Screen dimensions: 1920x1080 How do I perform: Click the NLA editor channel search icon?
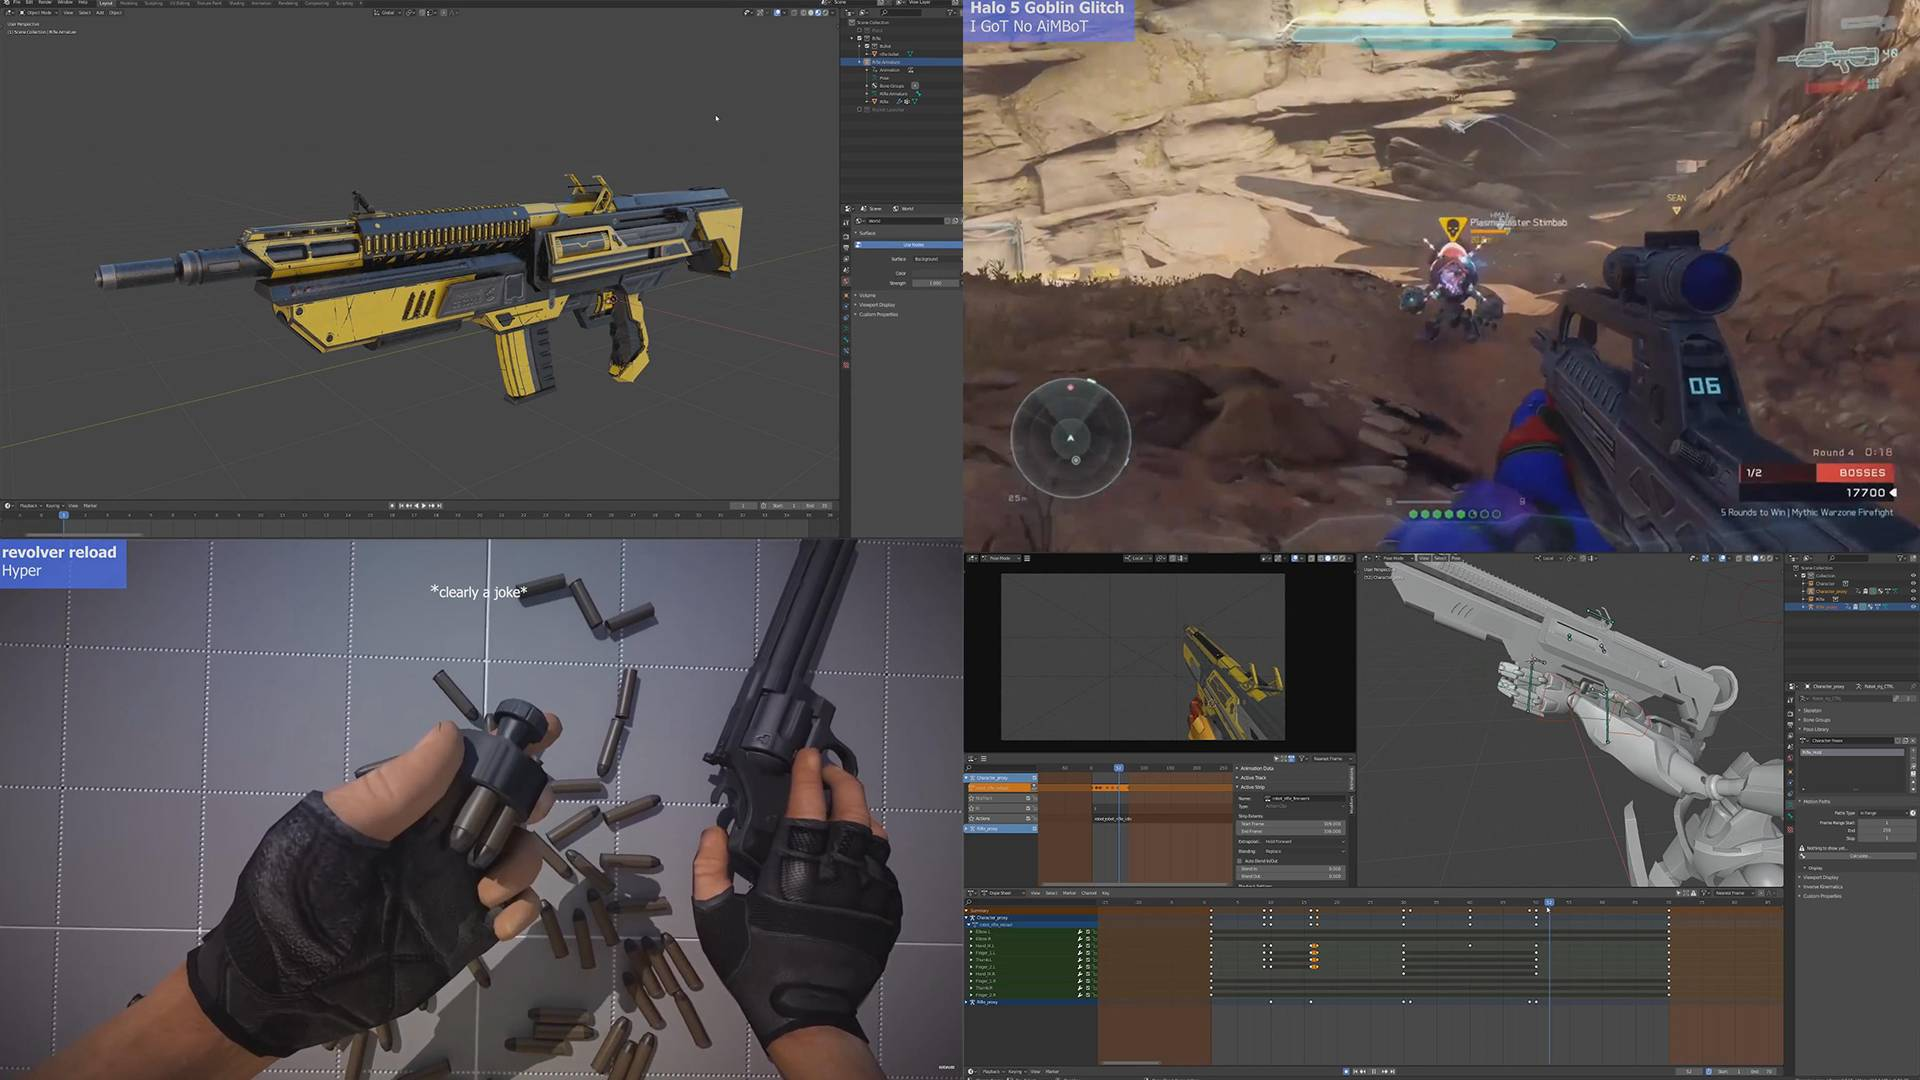(x=968, y=768)
